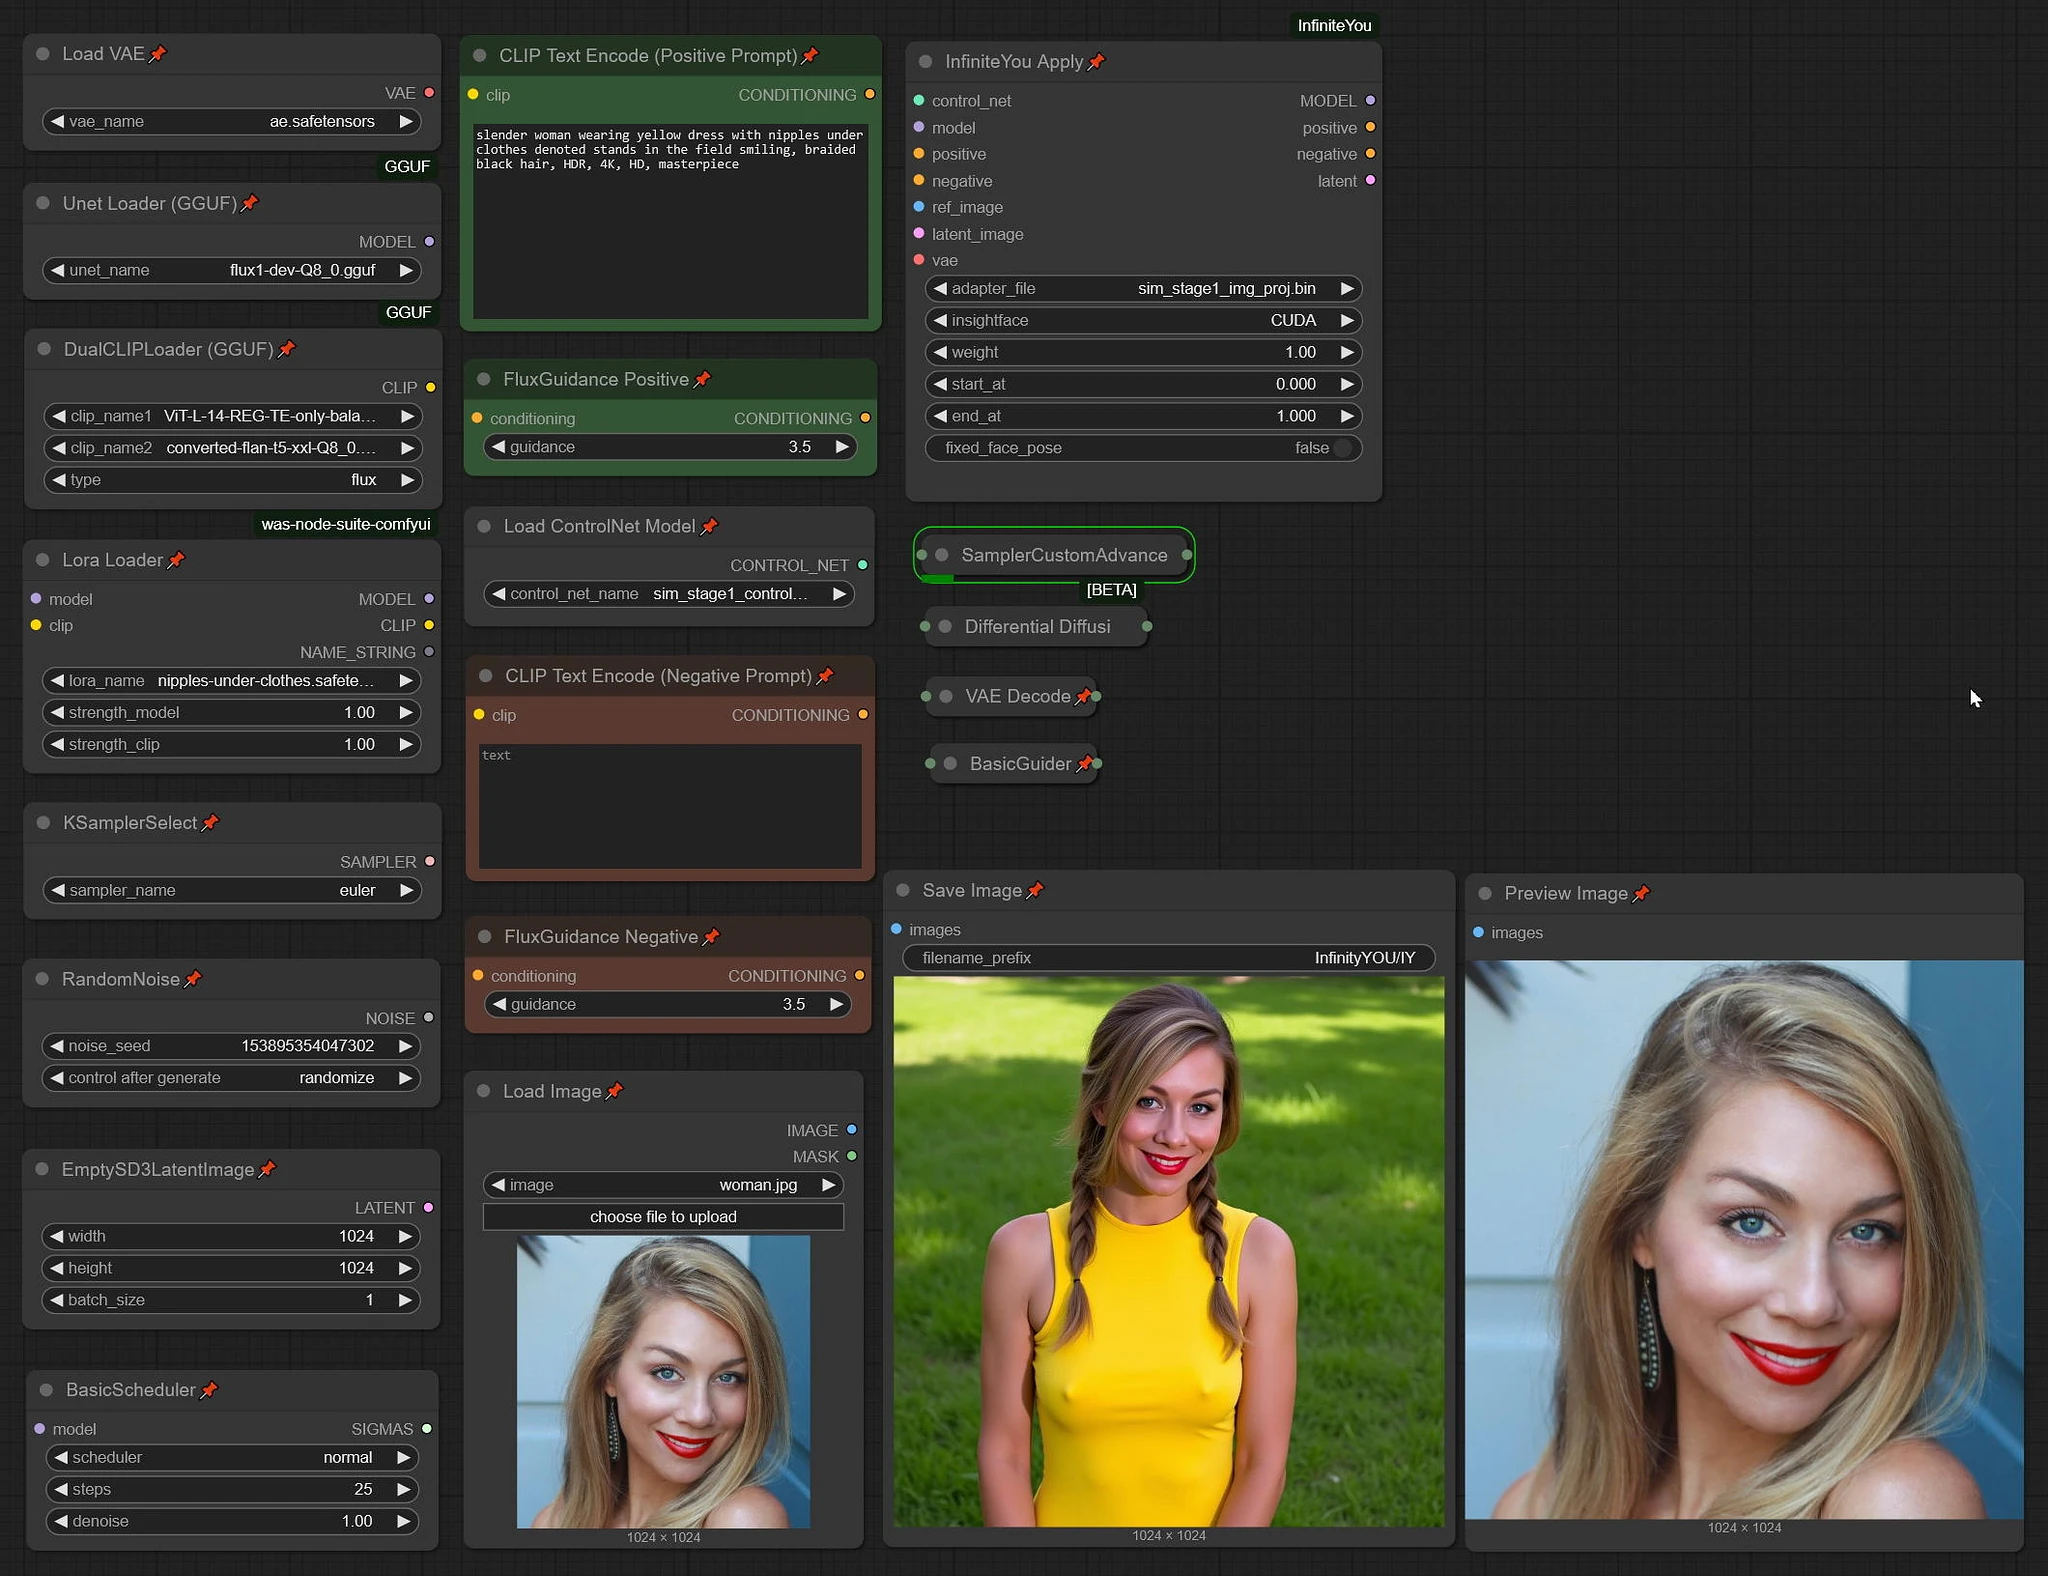
Task: Click the [BETA] badge under SamplerCustomAdvance
Action: pos(1112,590)
